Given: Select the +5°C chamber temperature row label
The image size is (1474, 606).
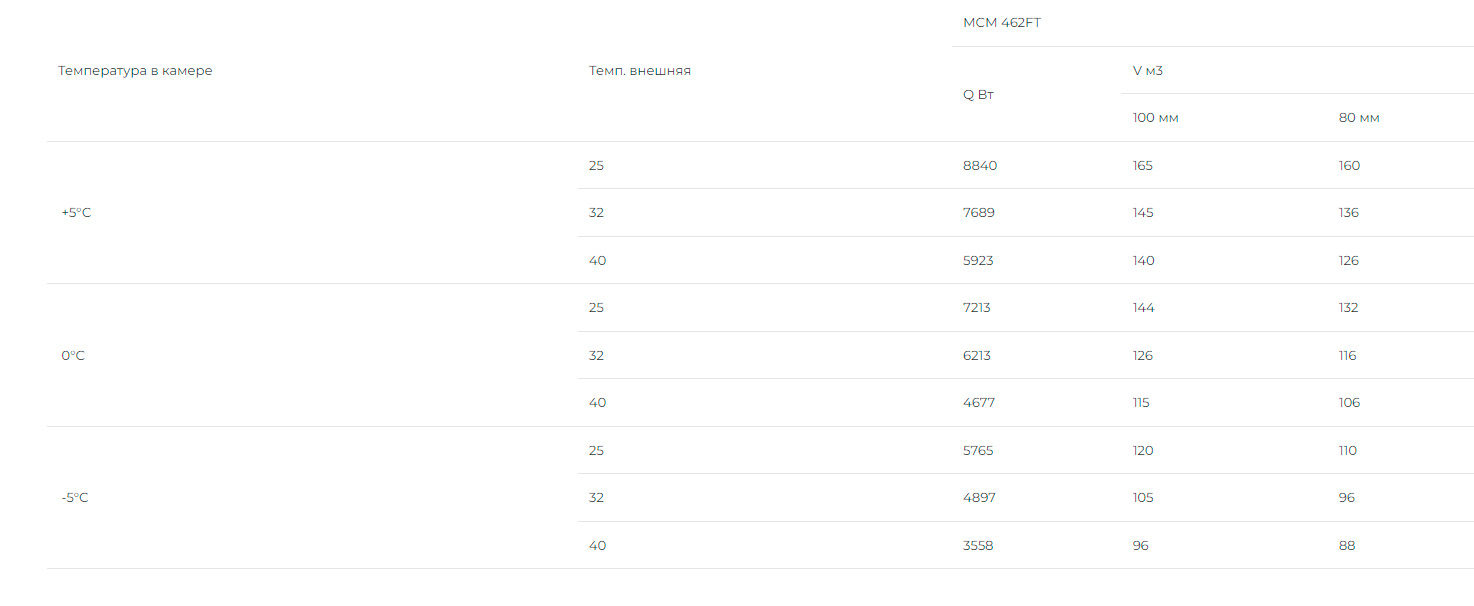Looking at the screenshot, I should click(x=76, y=213).
